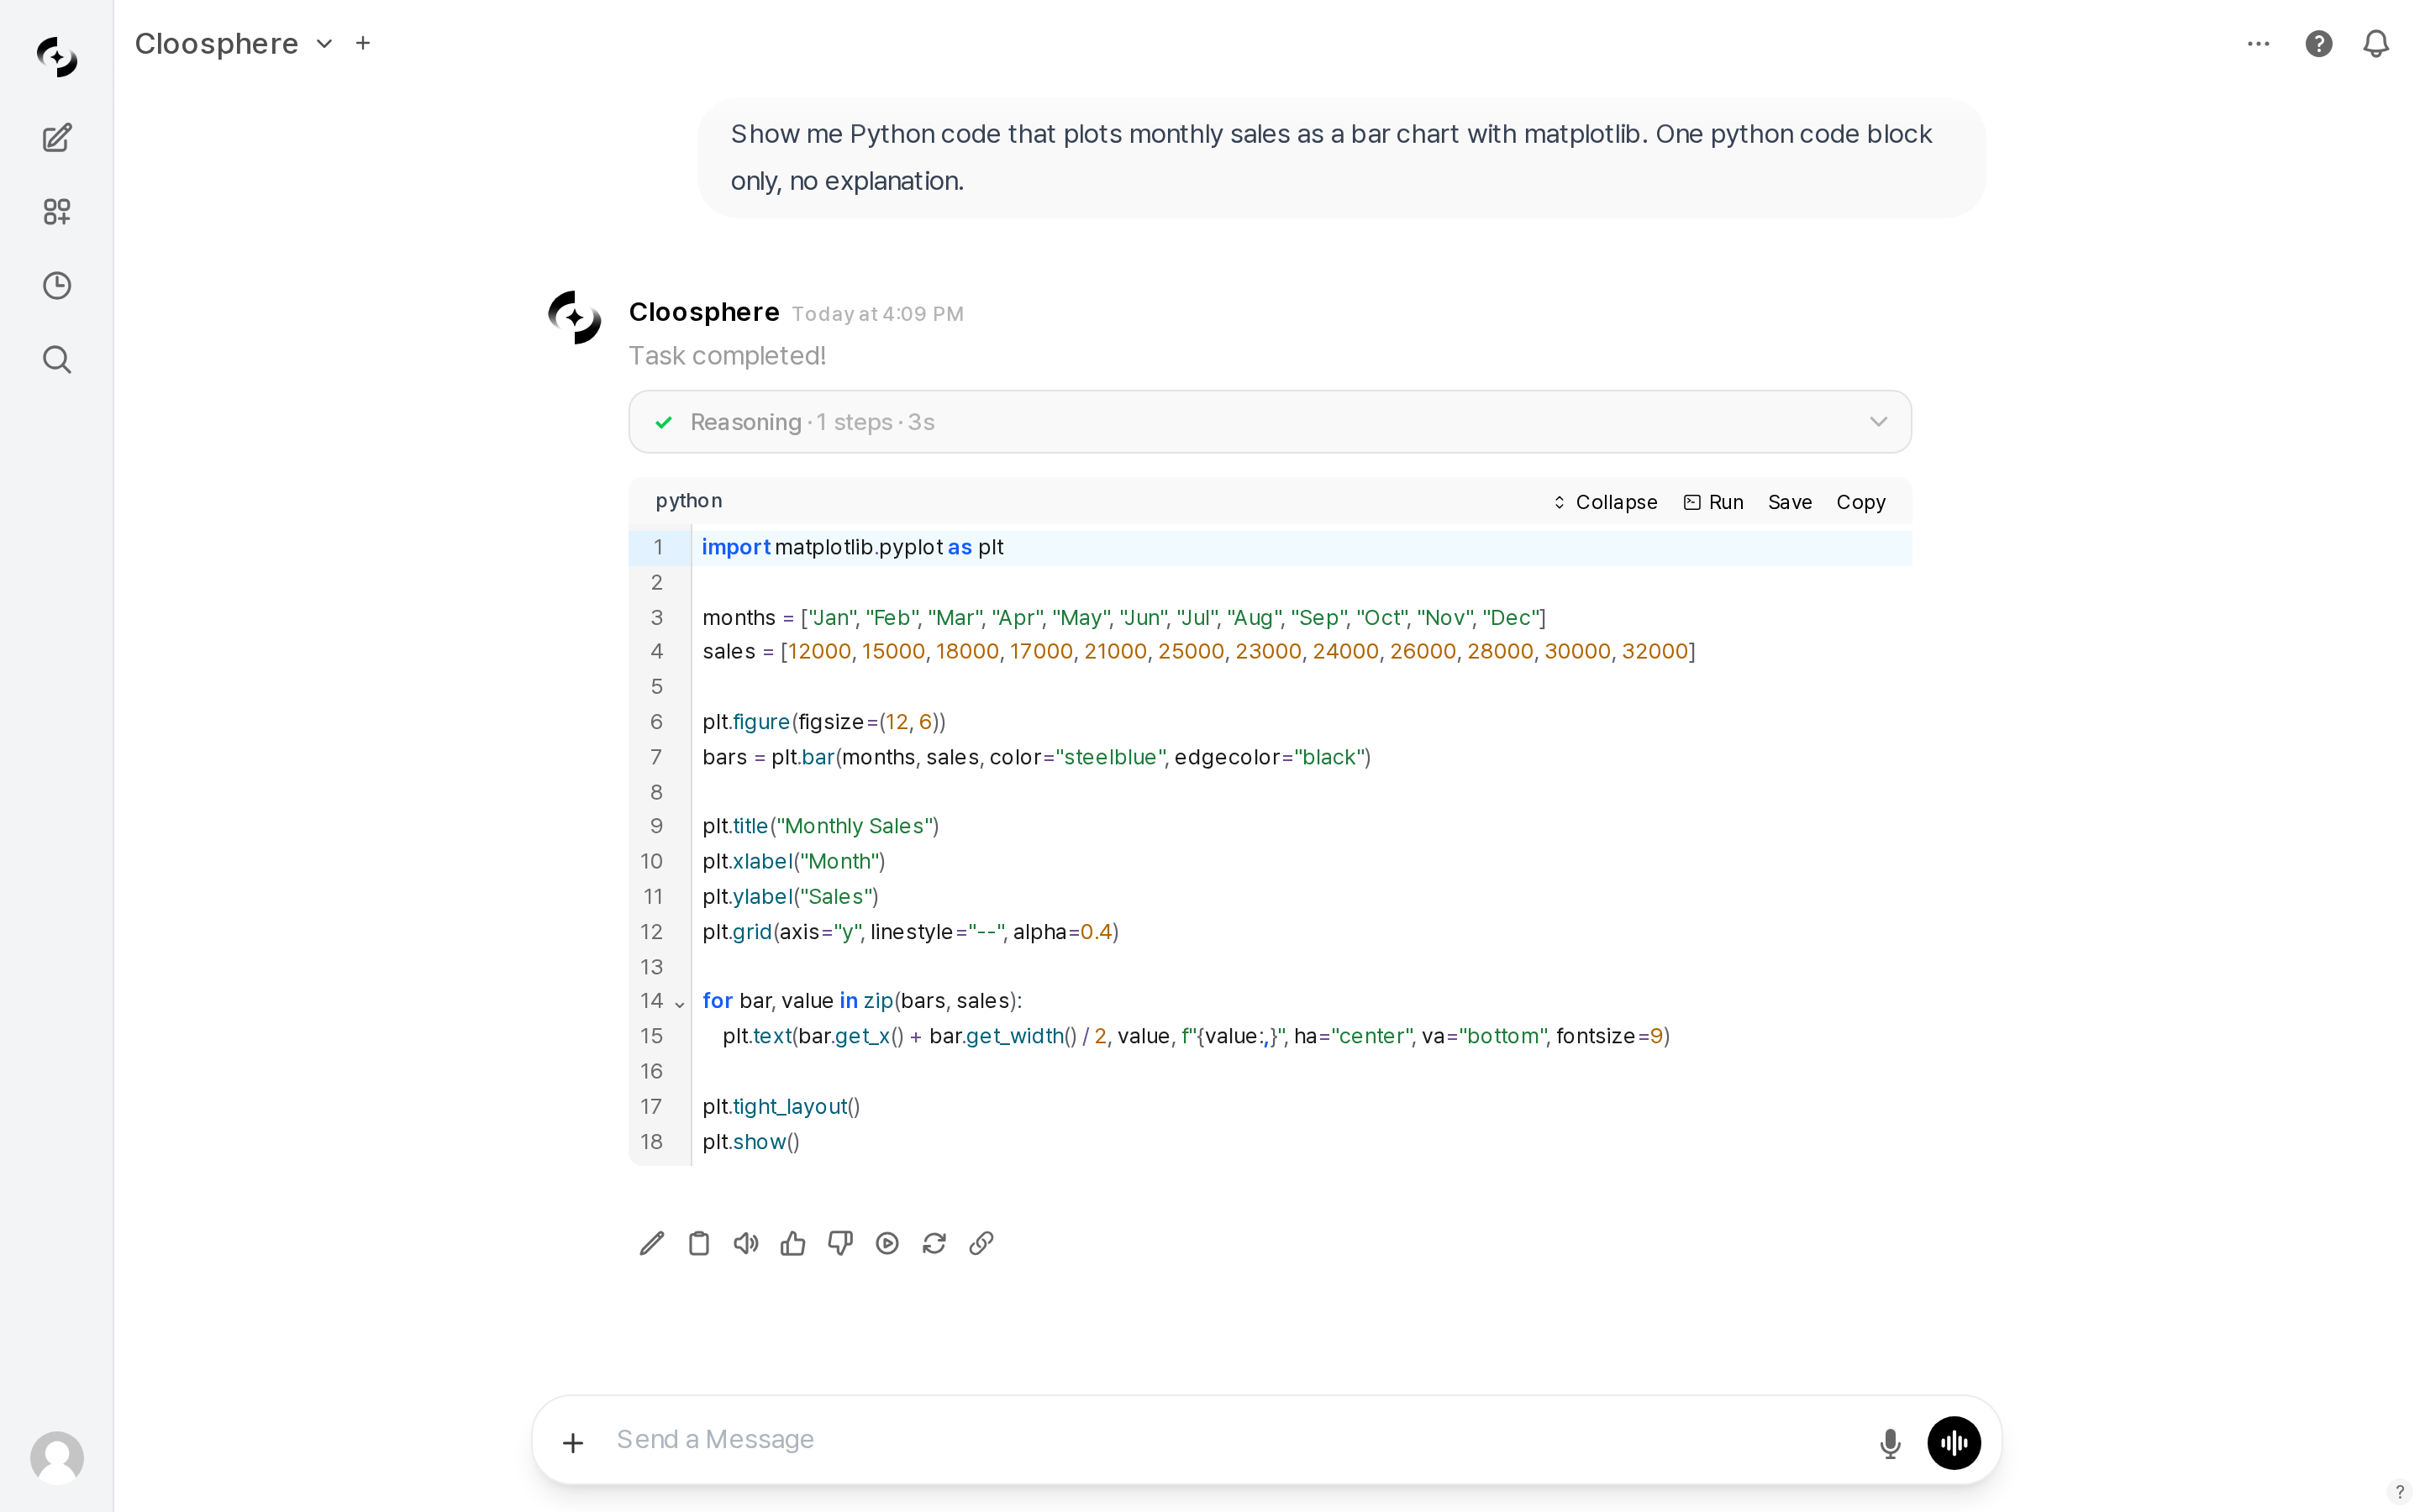Click the 'Task completed!' status text
This screenshot has height=1512, width=2420.
[727, 356]
